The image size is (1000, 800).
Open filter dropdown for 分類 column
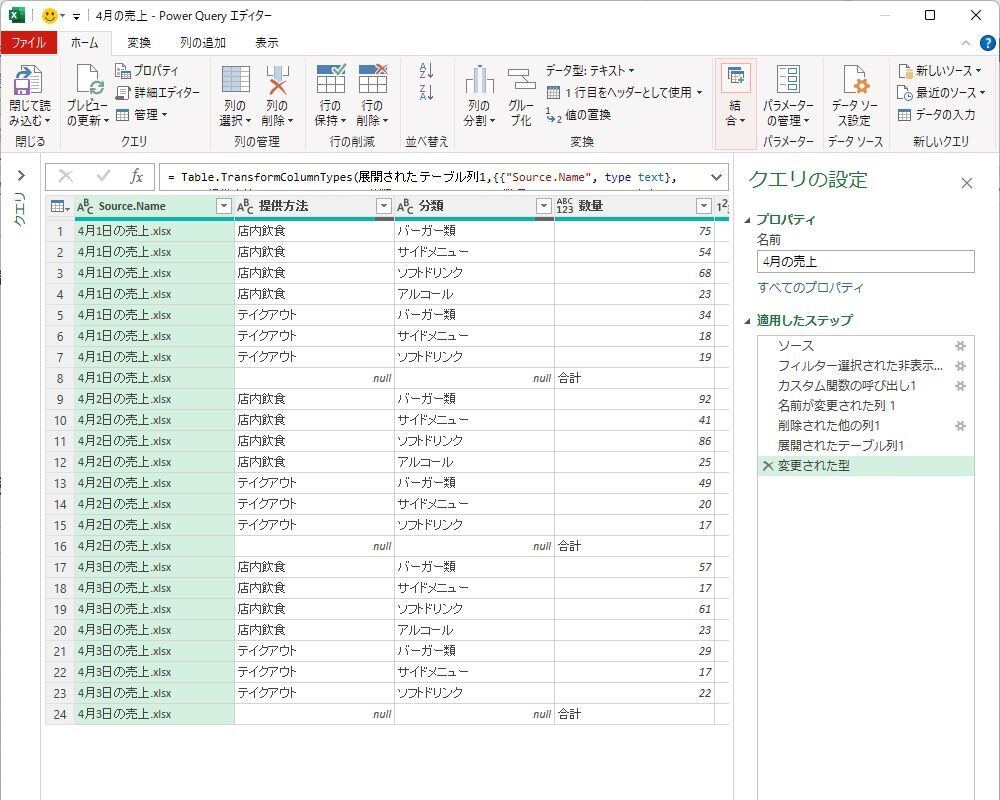pos(543,206)
